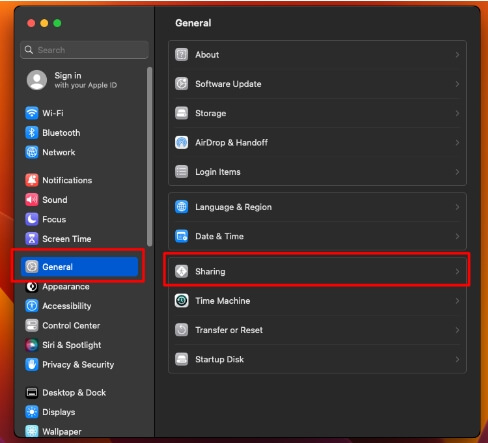Click the Appearance icon
Image resolution: width=488 pixels, height=443 pixels.
point(32,286)
